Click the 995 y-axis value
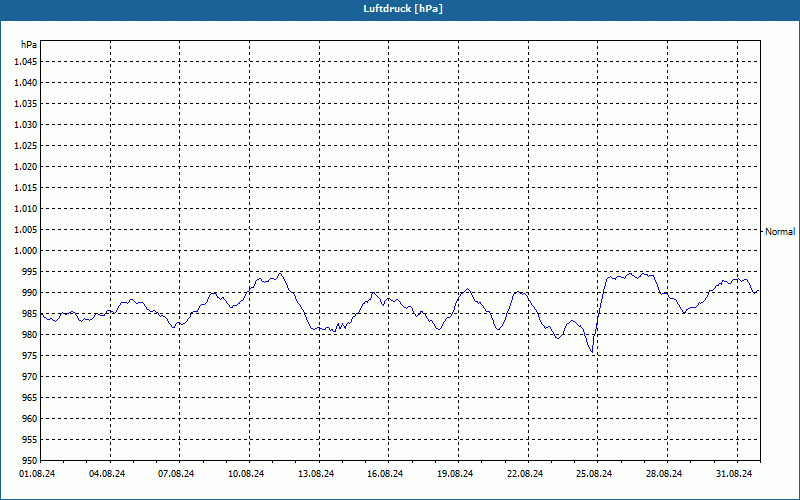800x500 pixels. [30, 271]
